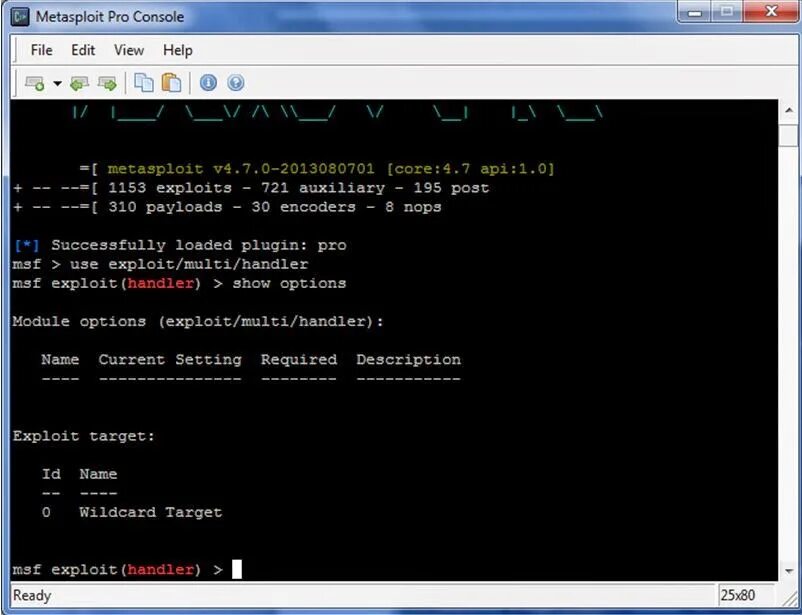Open a new console tab icon
Screen dimensions: 802x615
[35, 83]
